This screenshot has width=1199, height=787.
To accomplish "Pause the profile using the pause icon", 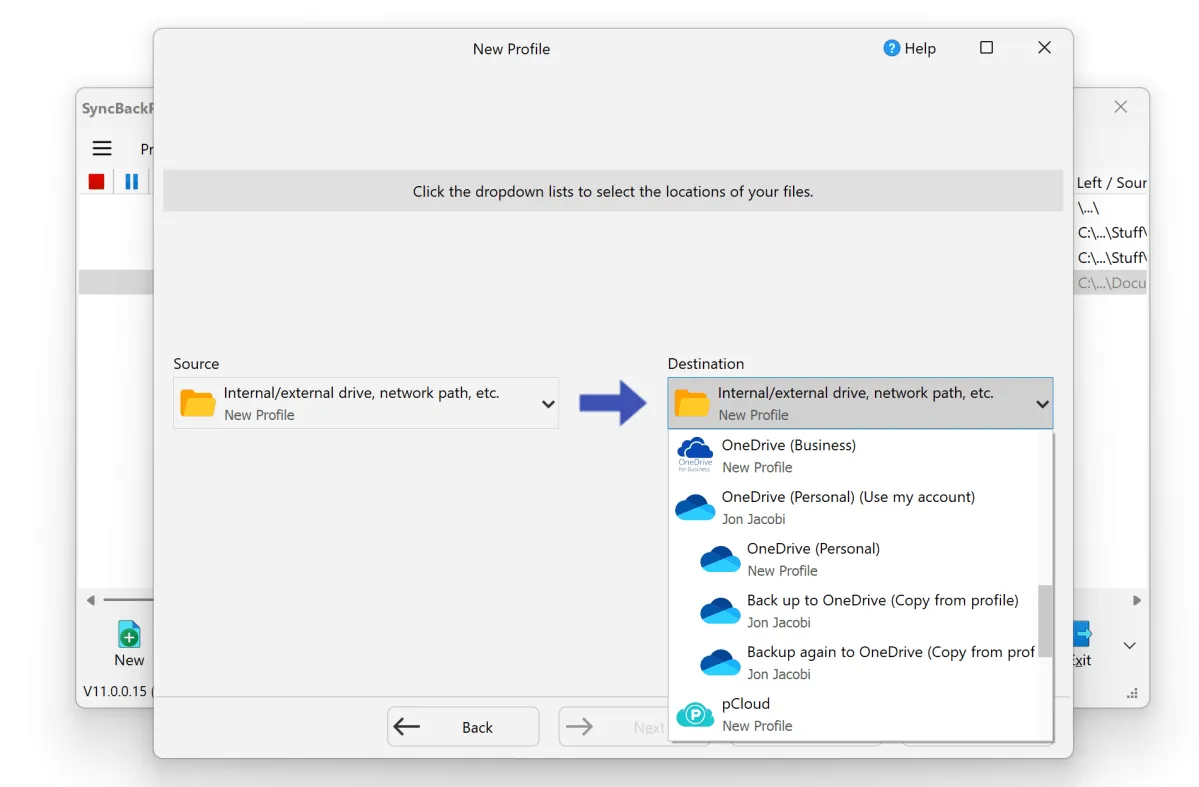I will pos(133,181).
